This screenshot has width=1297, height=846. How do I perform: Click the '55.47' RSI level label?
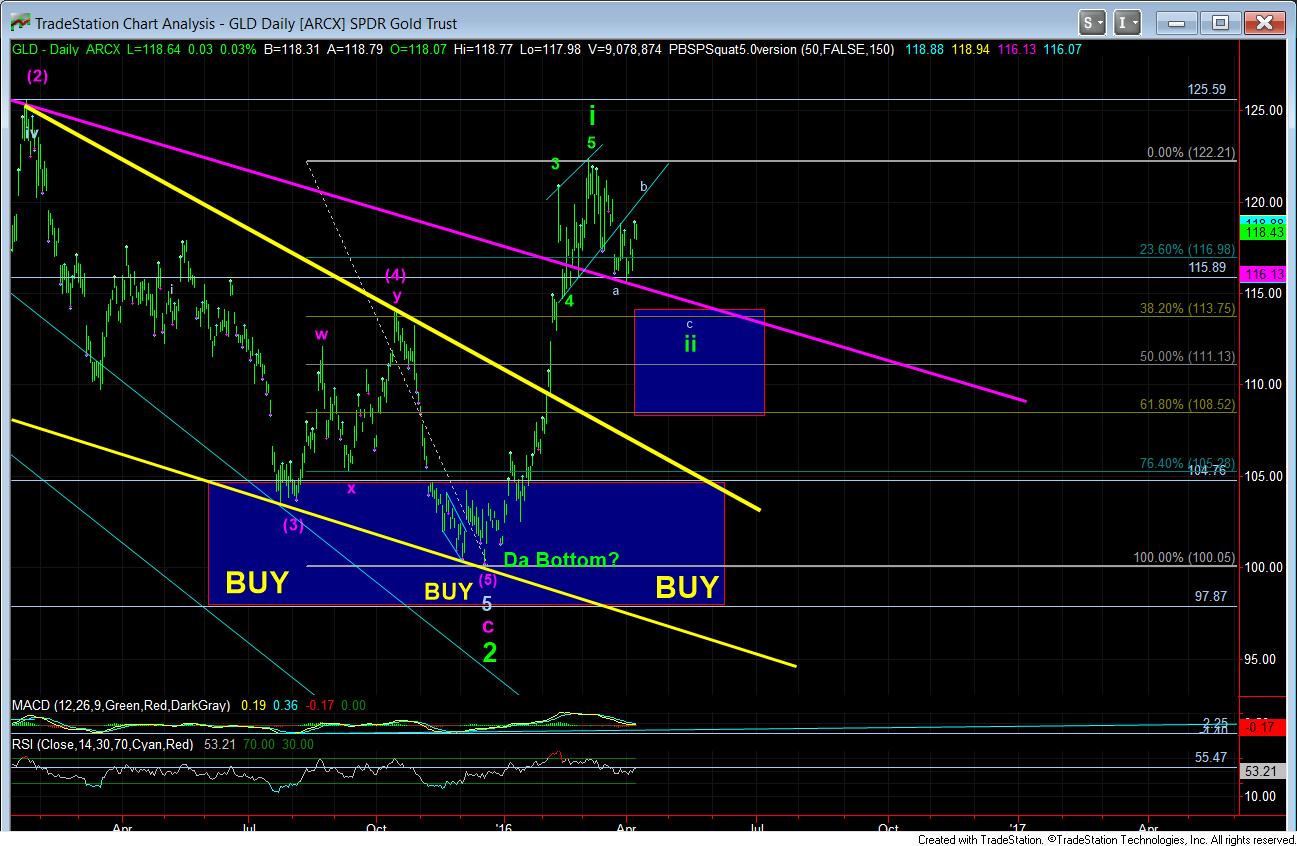click(1211, 760)
